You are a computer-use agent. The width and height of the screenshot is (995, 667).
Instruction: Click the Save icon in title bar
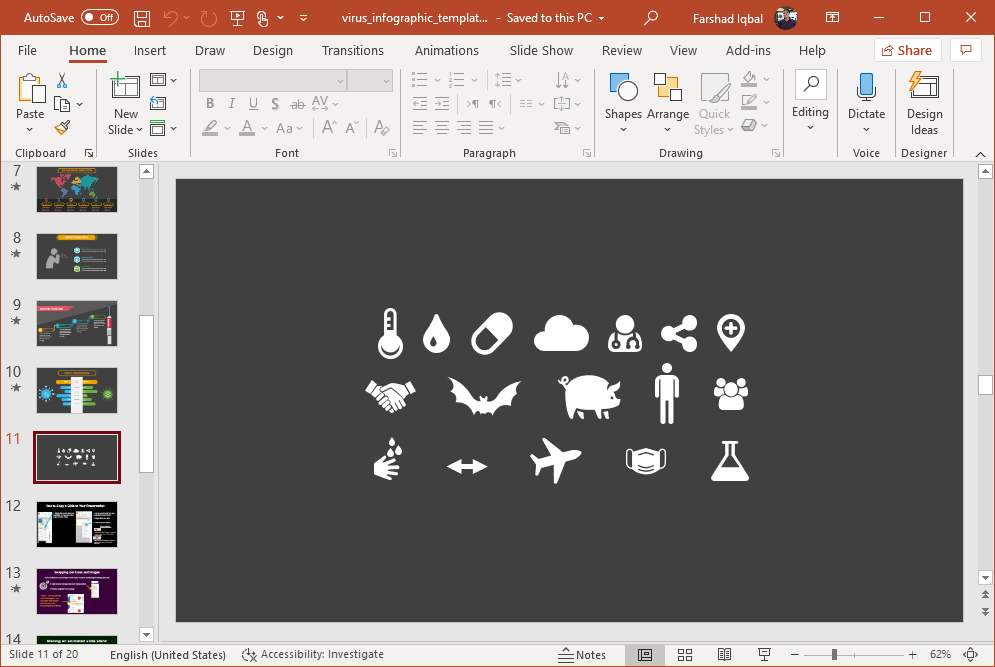click(x=142, y=18)
